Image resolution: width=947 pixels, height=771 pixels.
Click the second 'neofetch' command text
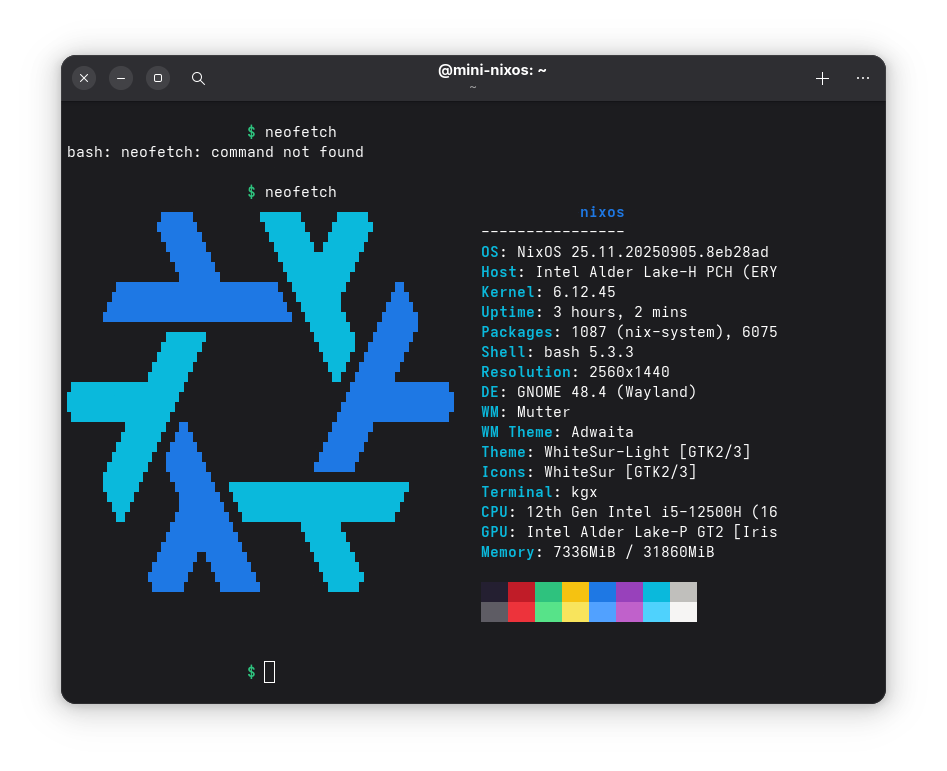tap(301, 192)
